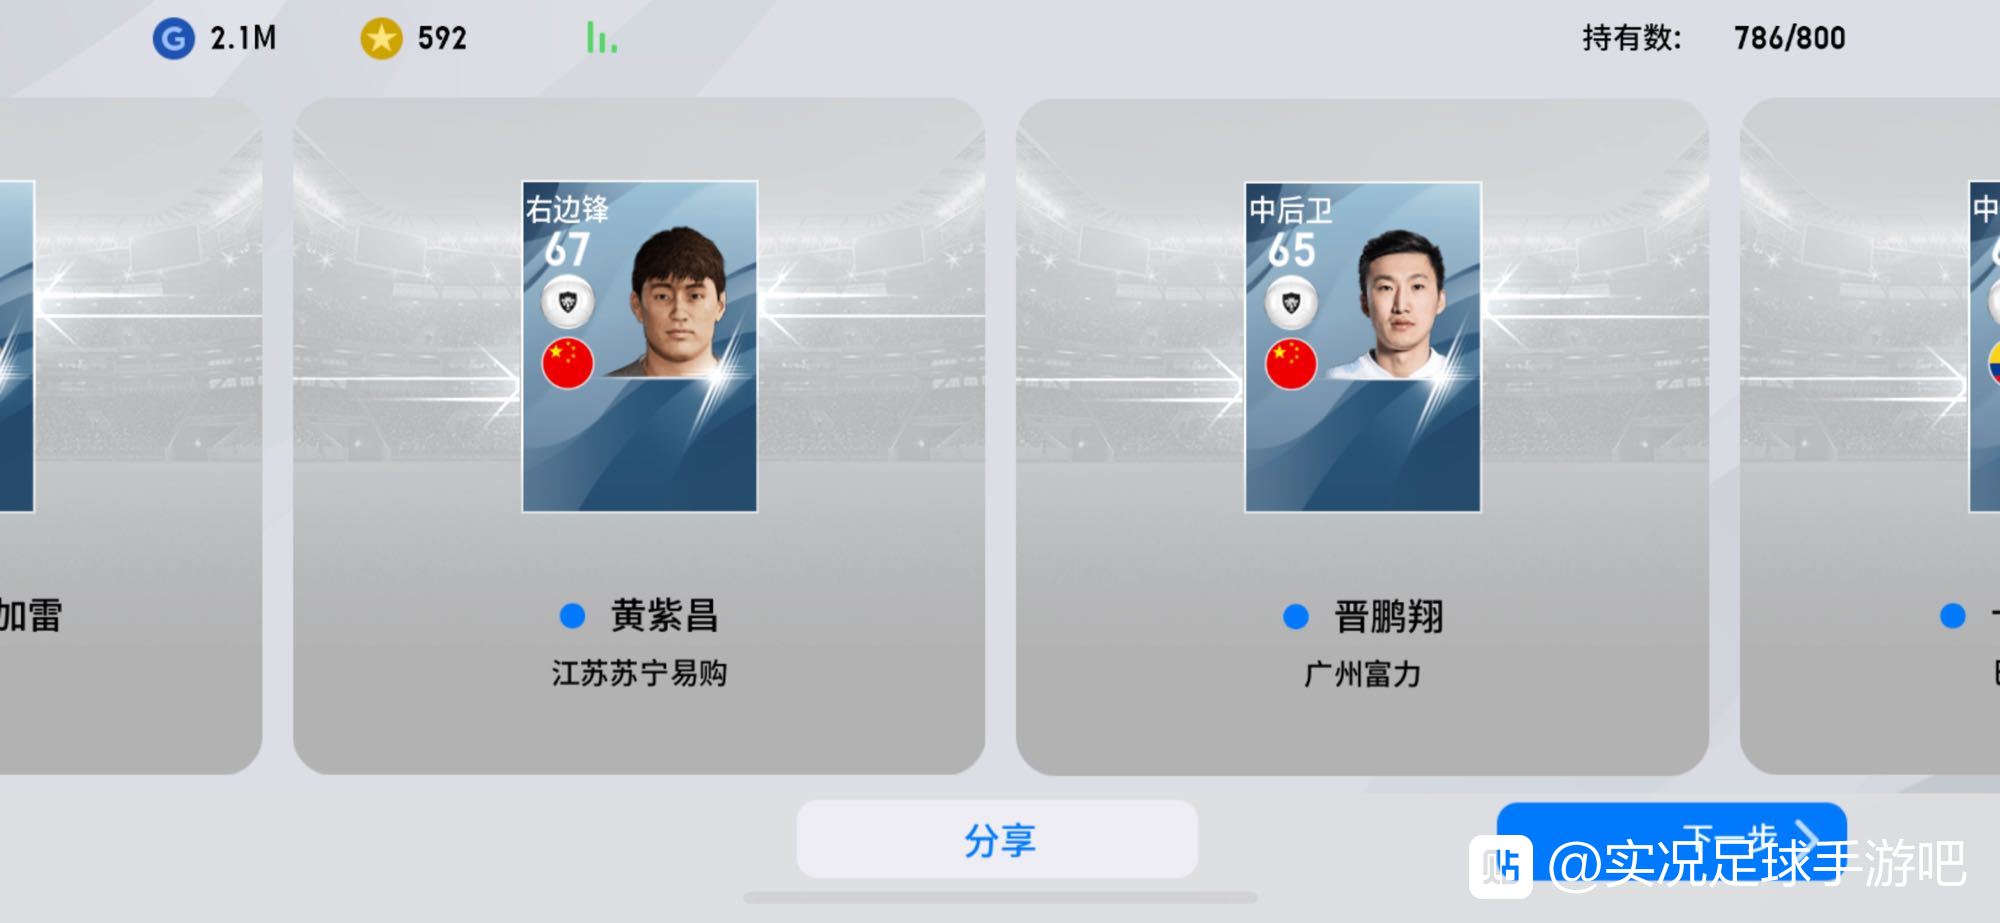Select the player name 黄紫昌
This screenshot has height=923, width=2000.
pos(665,615)
